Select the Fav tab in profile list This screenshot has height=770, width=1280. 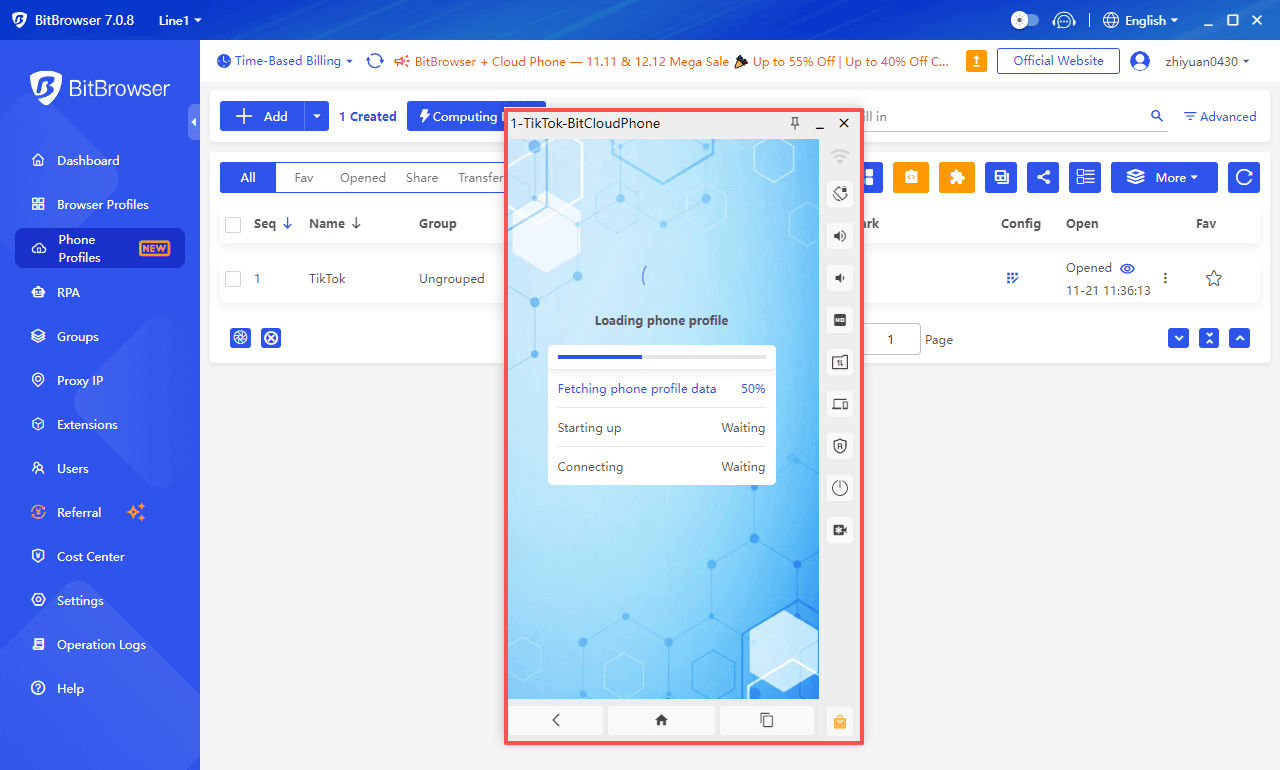click(x=303, y=177)
